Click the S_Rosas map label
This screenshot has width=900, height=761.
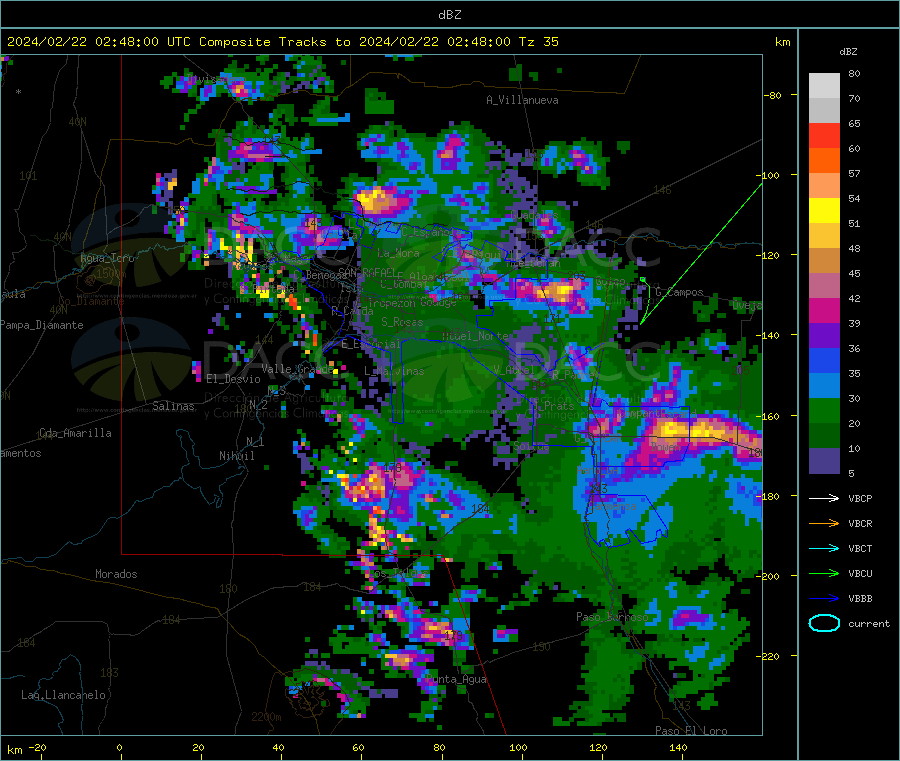pos(402,322)
